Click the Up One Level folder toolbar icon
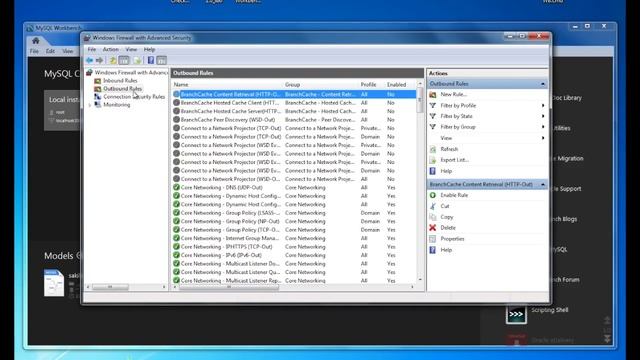Screen dimensions: 640x360 pos(113,60)
